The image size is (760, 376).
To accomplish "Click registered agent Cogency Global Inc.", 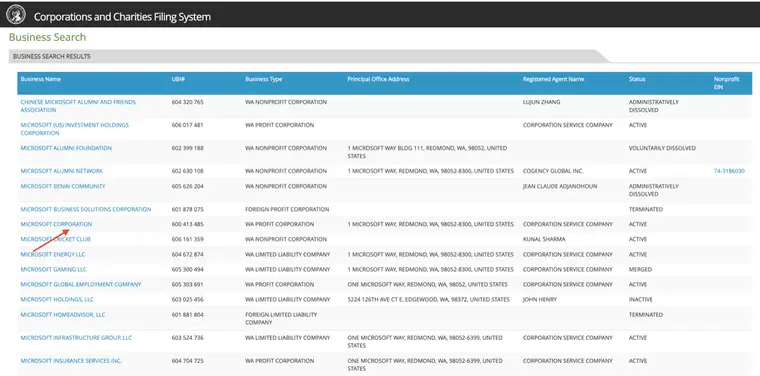I will click(x=553, y=171).
